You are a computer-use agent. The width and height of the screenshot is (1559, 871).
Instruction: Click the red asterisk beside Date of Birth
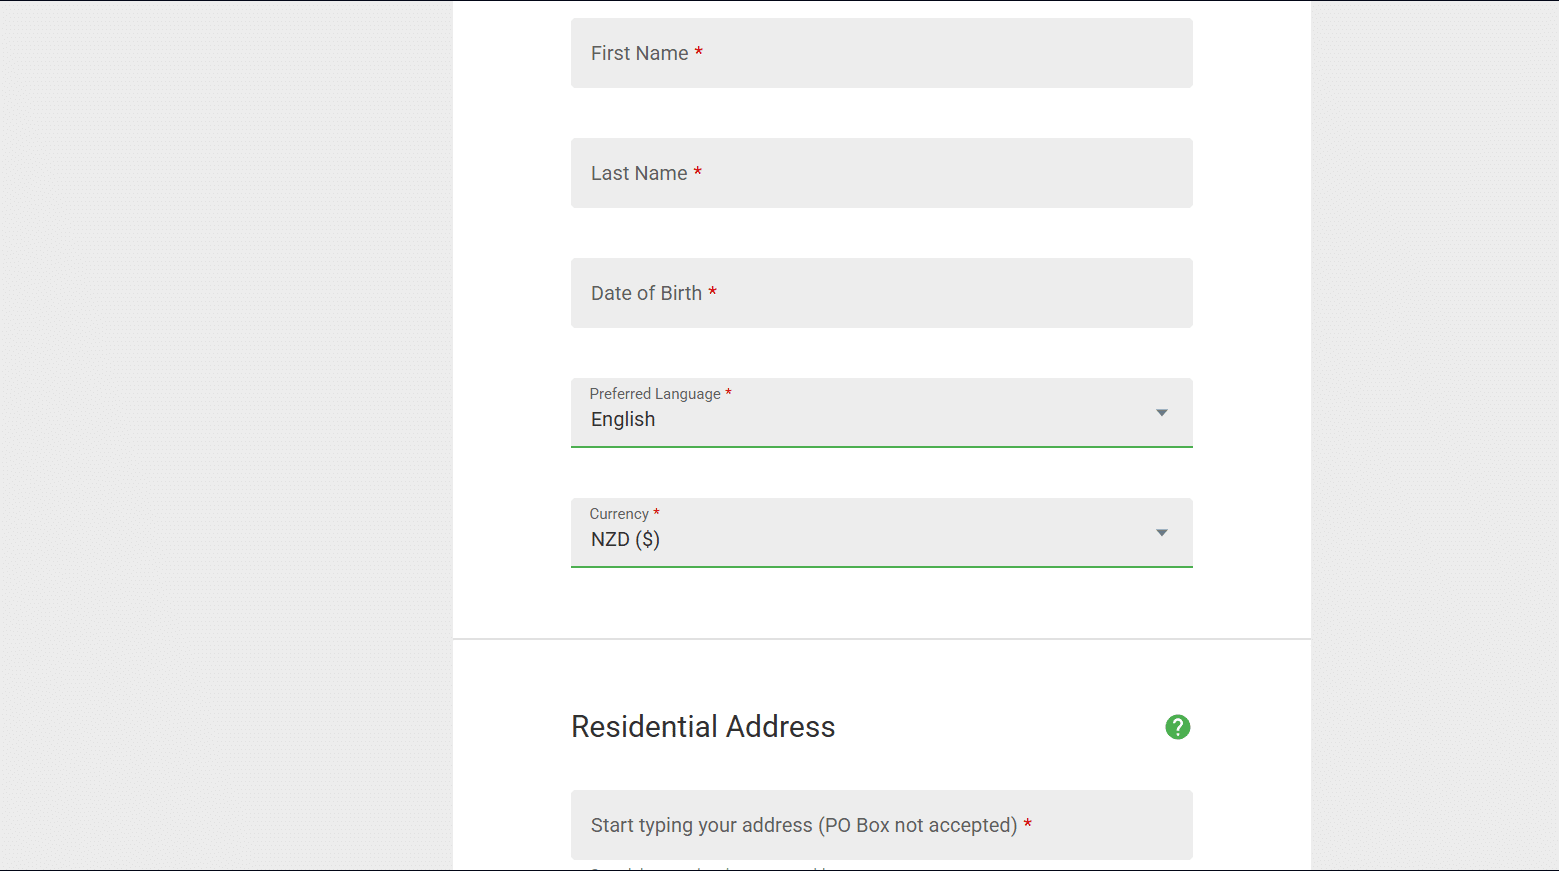click(713, 292)
